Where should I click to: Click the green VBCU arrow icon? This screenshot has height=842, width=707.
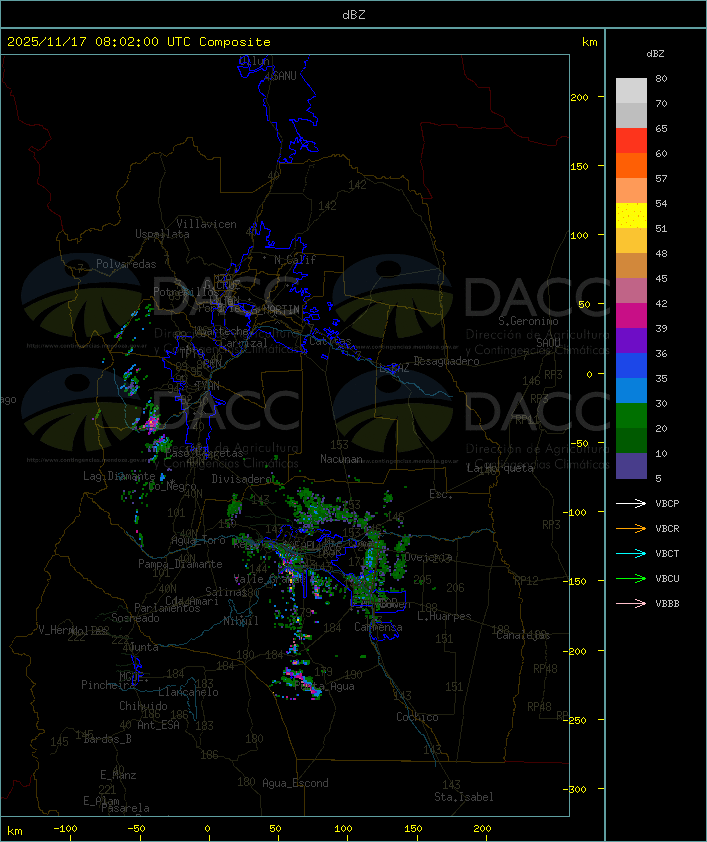631,578
